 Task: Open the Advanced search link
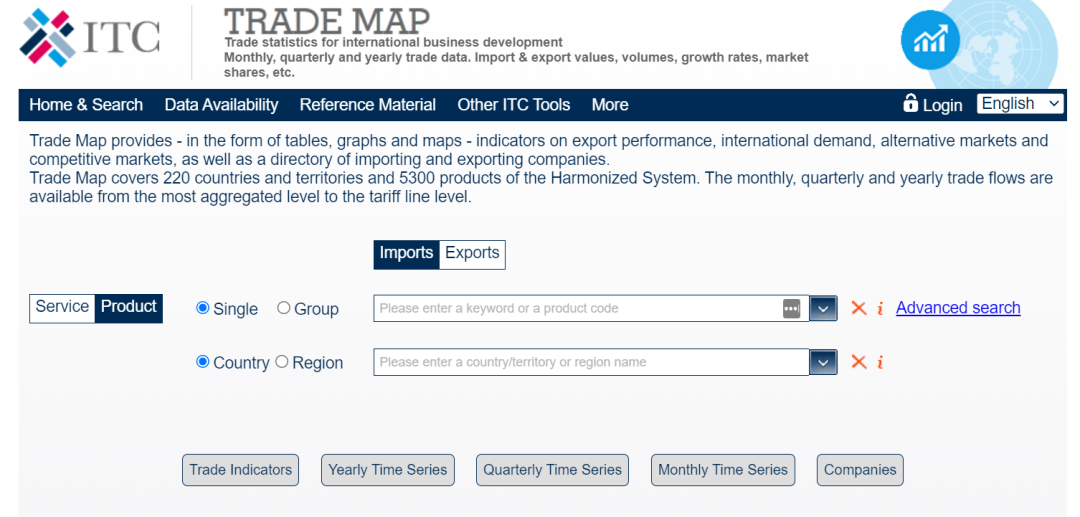pos(957,308)
